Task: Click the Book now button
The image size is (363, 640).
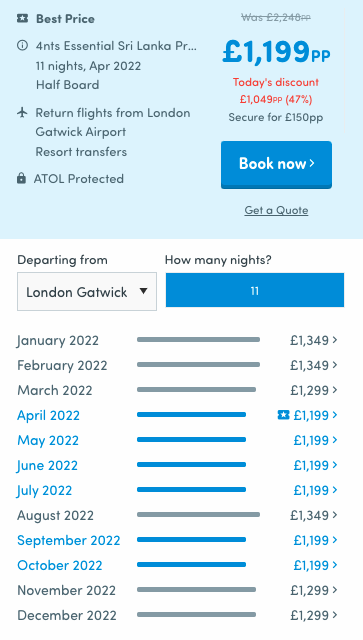Action: coord(276,164)
